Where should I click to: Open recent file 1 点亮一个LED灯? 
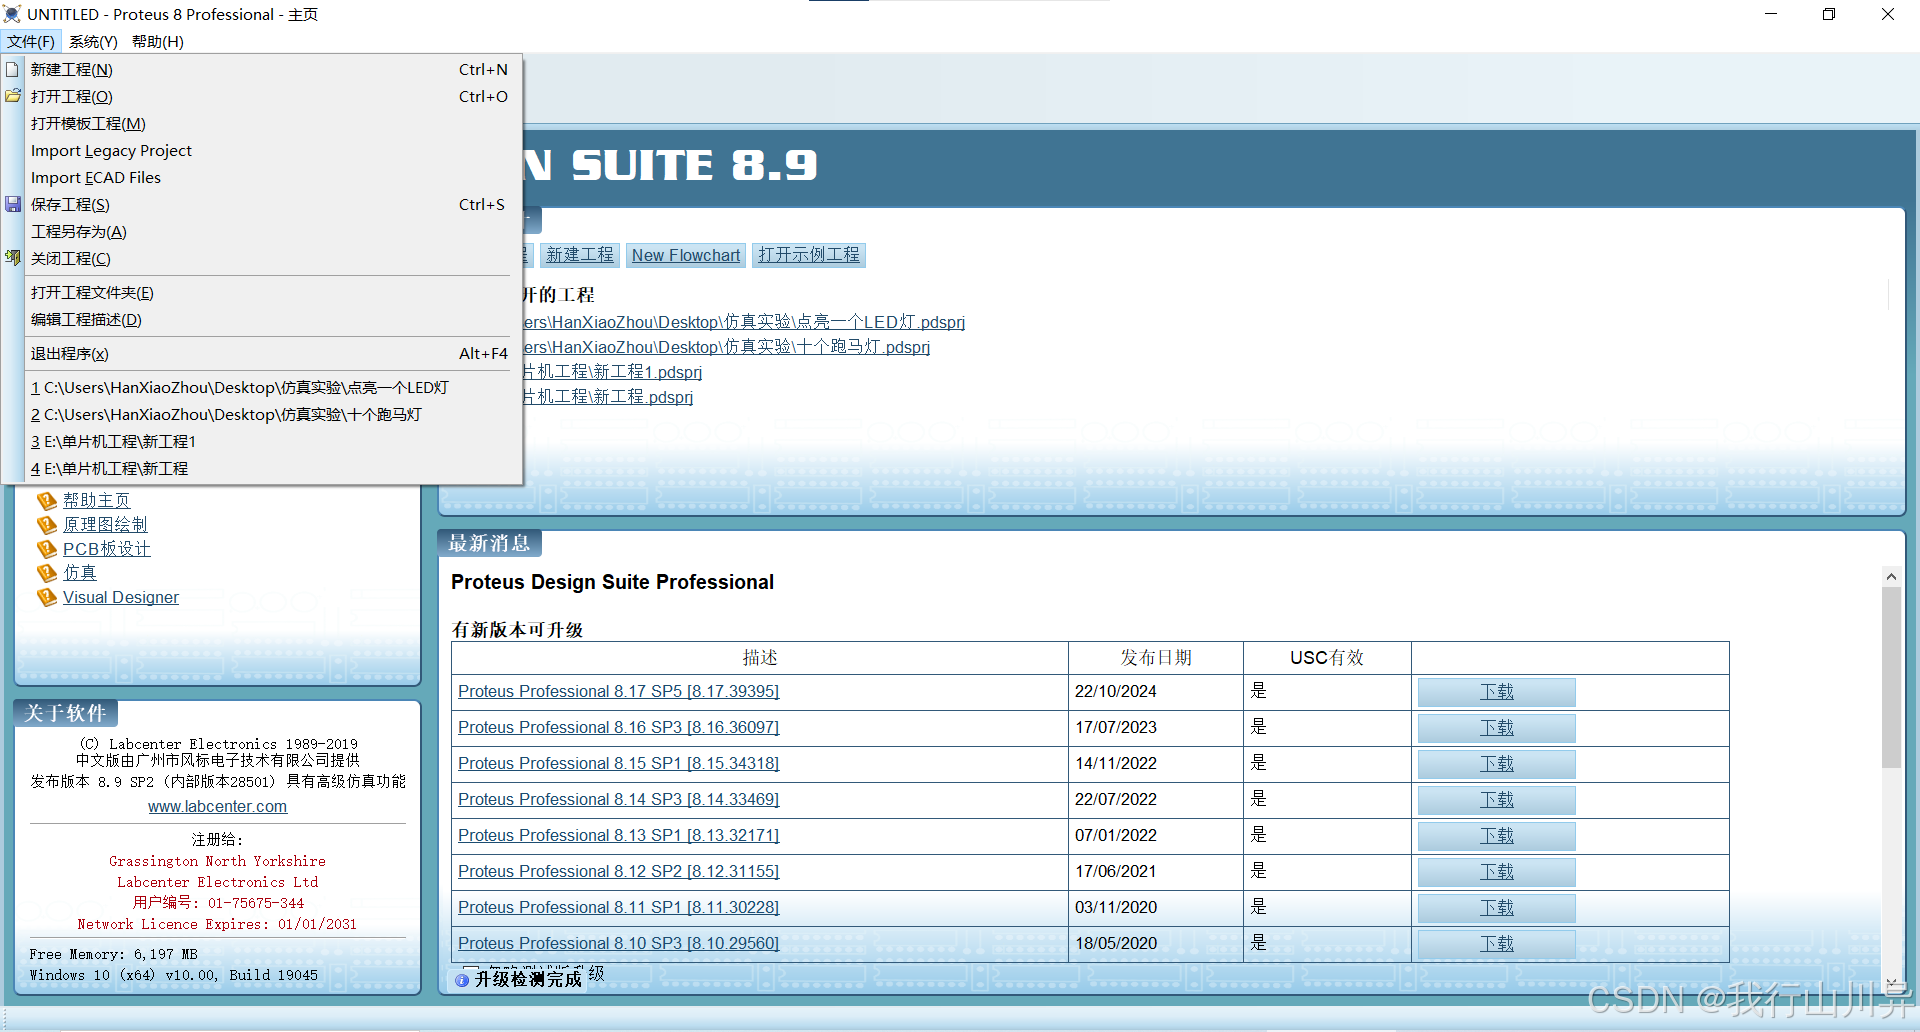[x=267, y=387]
